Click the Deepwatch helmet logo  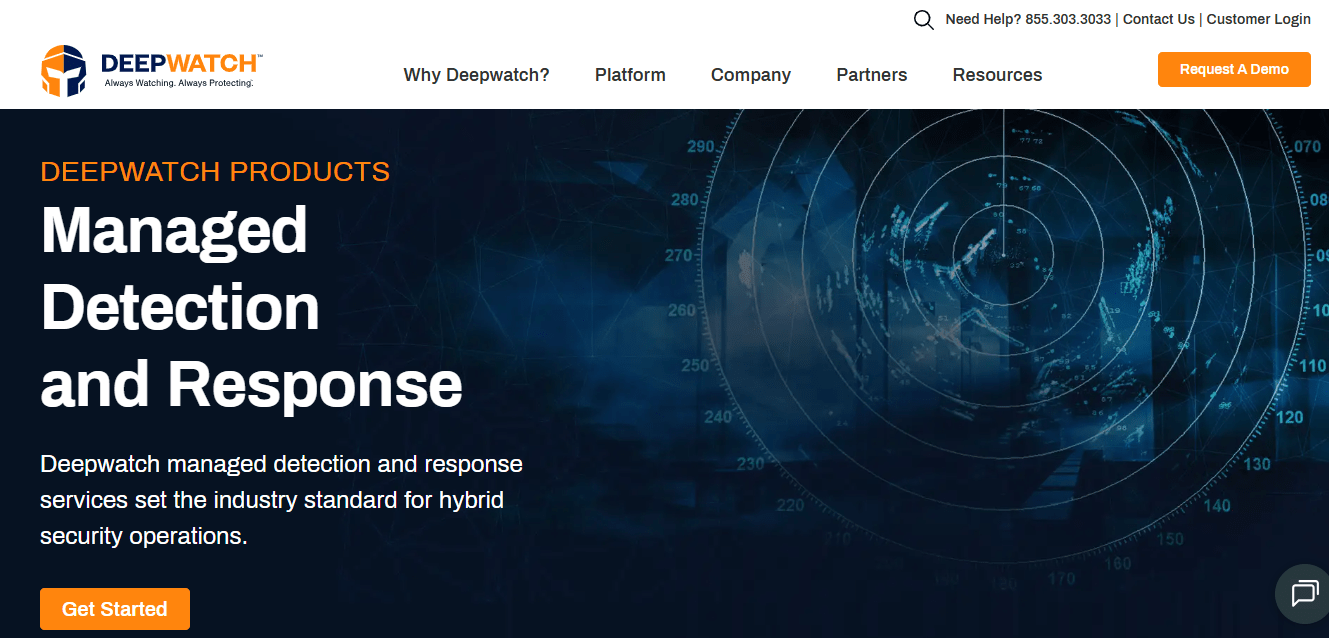pyautogui.click(x=63, y=71)
